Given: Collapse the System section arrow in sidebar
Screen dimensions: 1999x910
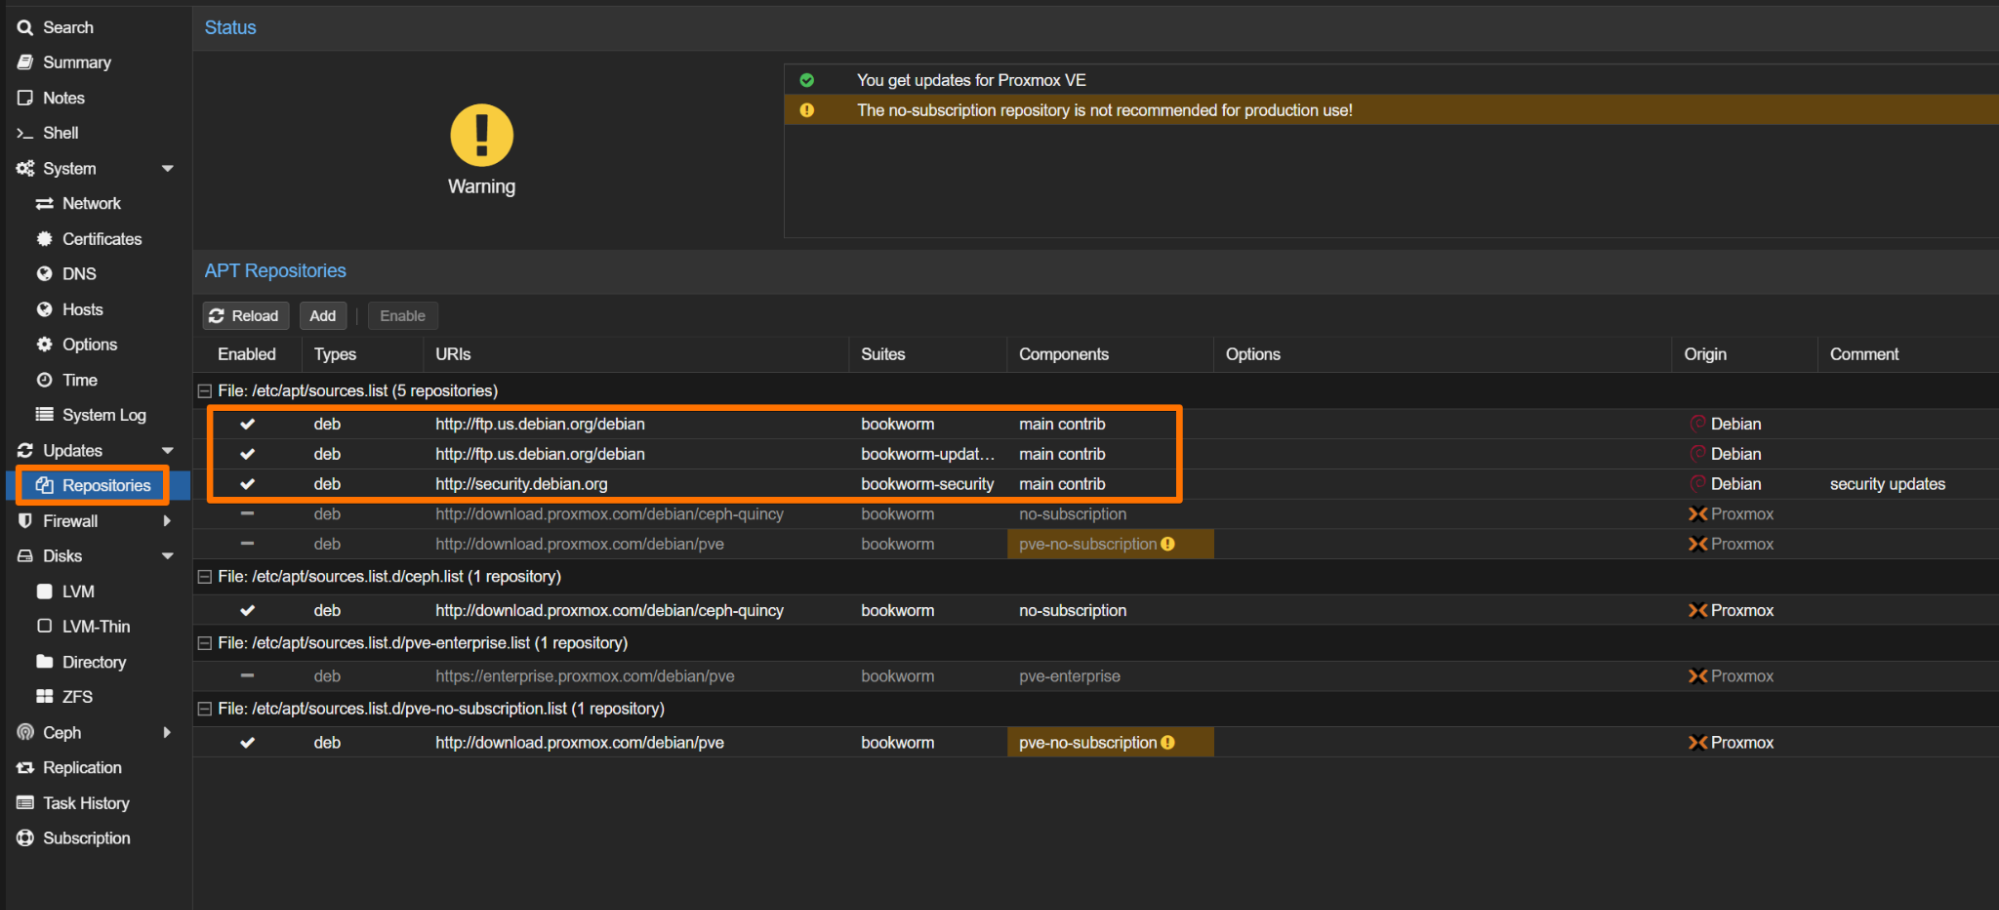Looking at the screenshot, I should (x=167, y=169).
